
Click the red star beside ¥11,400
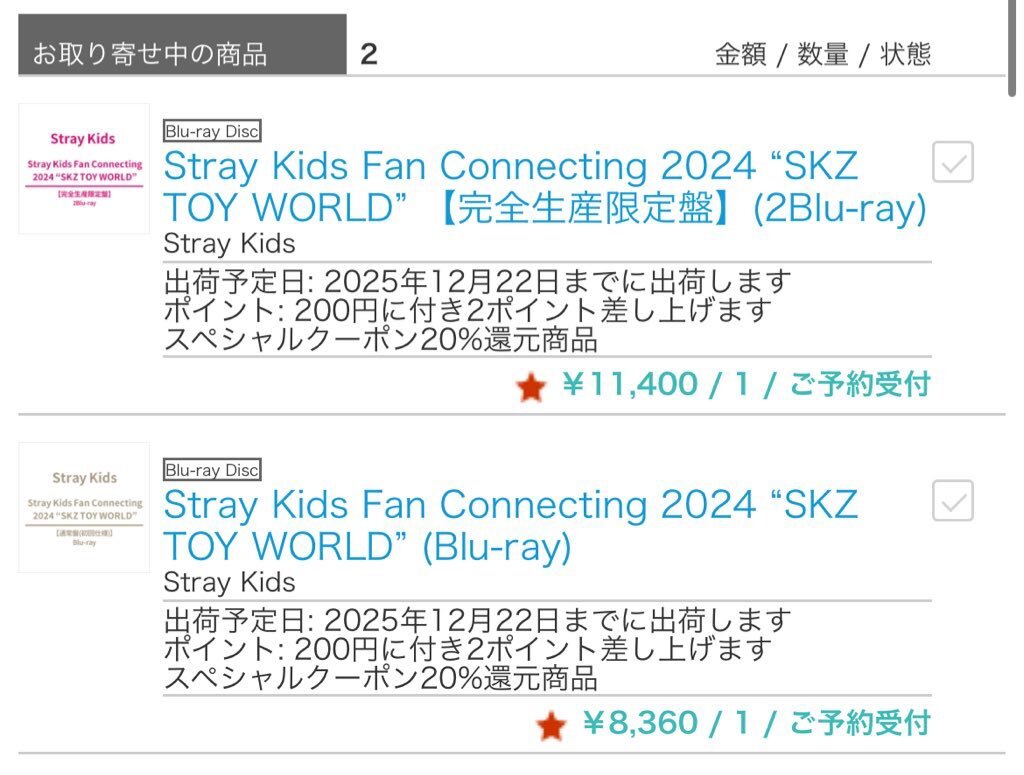point(531,387)
